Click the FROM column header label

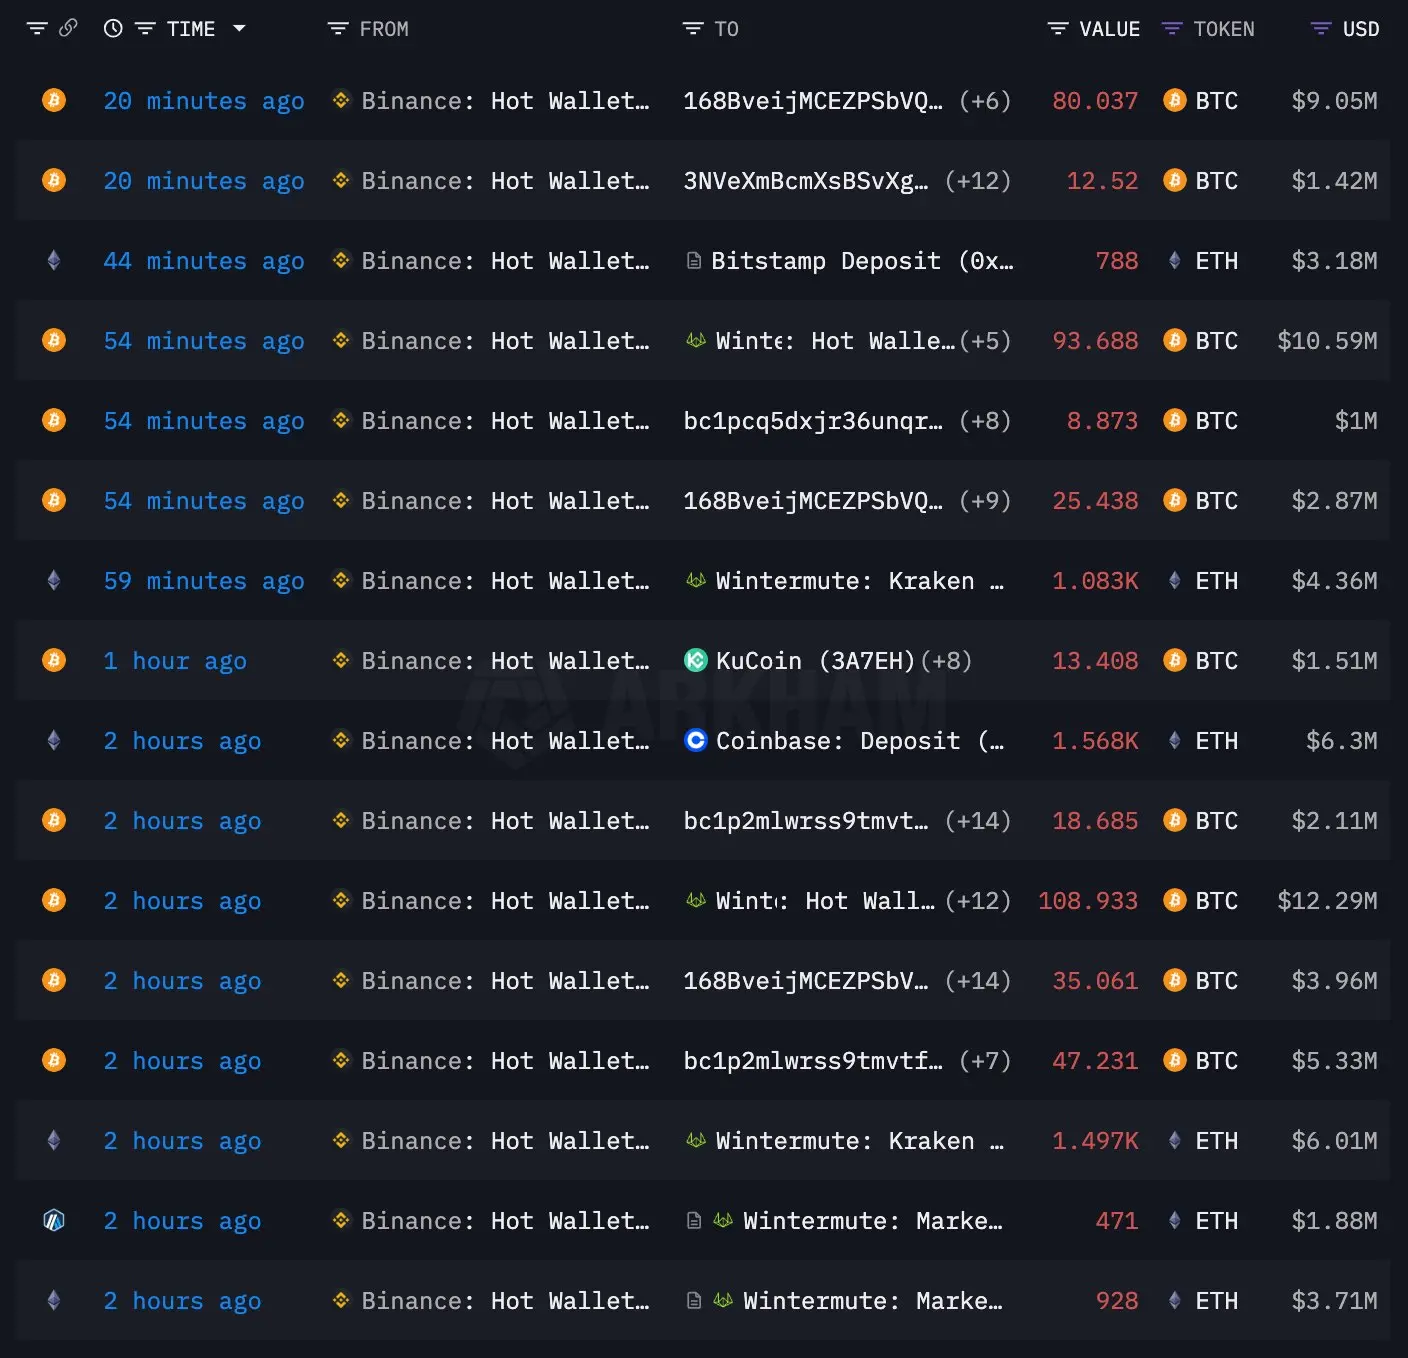tap(384, 29)
